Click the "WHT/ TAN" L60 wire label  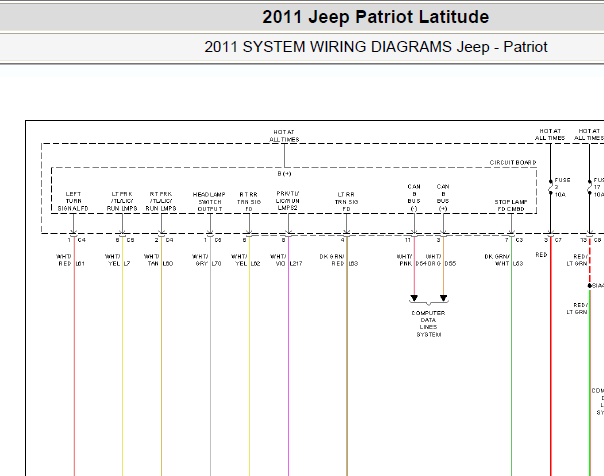click(x=151, y=260)
